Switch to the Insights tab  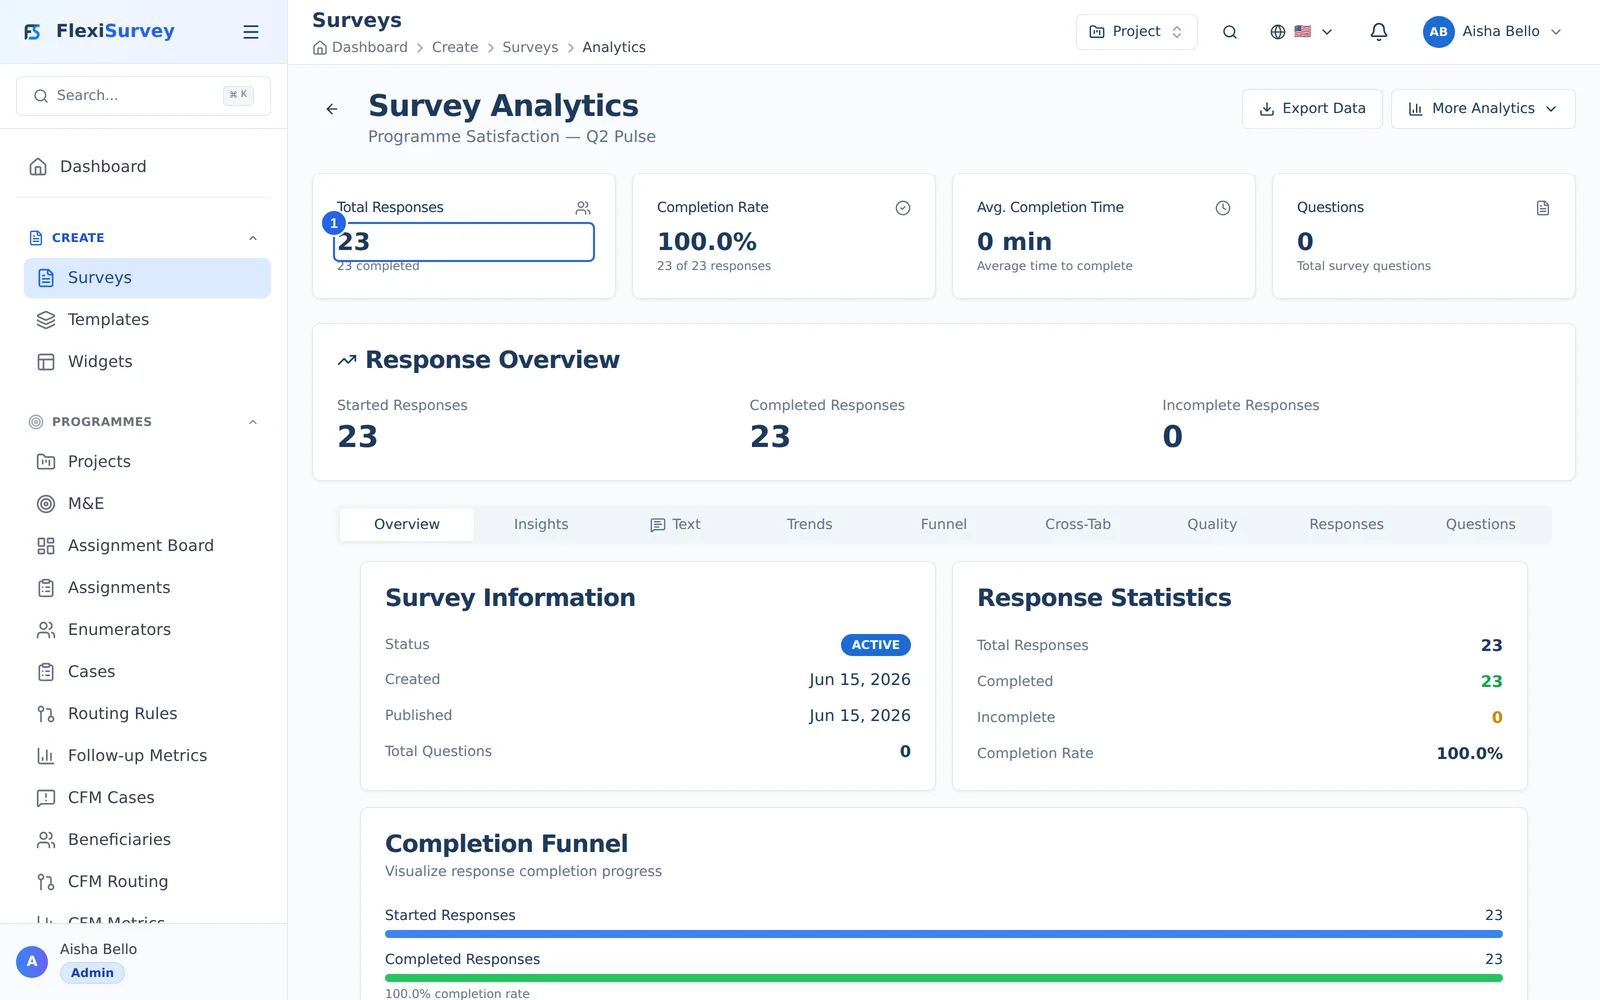[541, 525]
